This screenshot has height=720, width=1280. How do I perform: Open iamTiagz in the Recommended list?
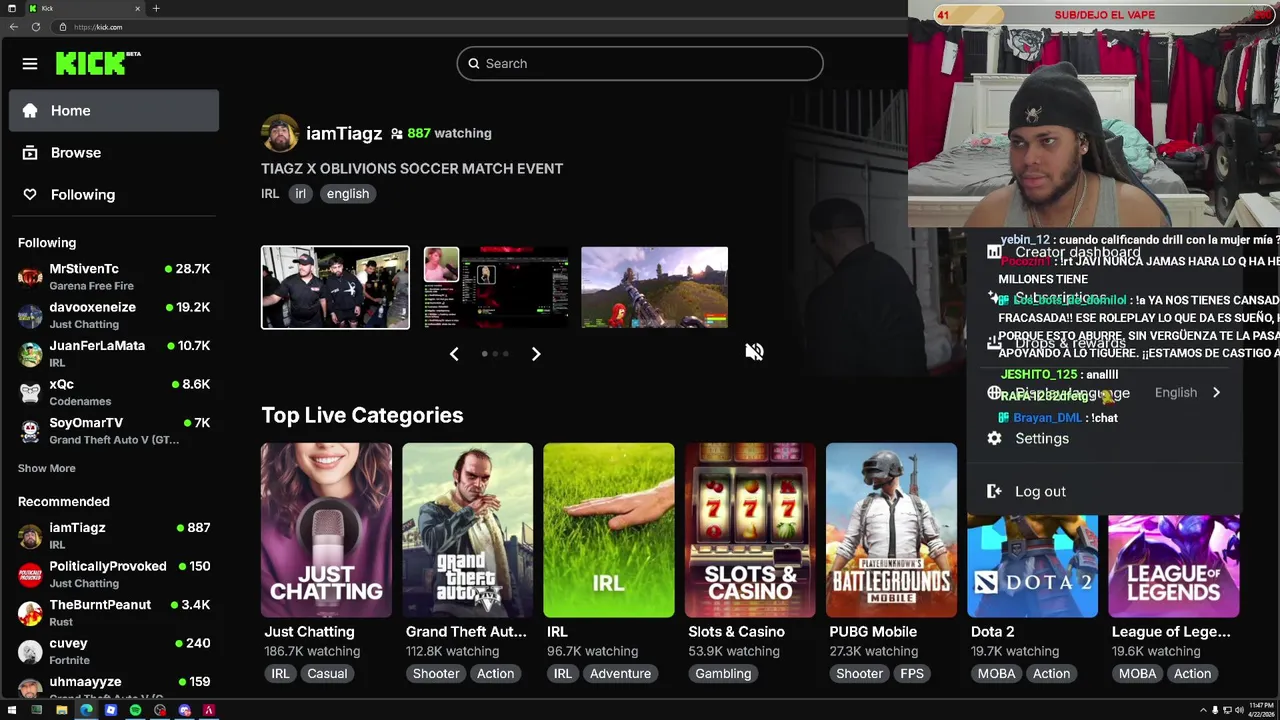114,536
